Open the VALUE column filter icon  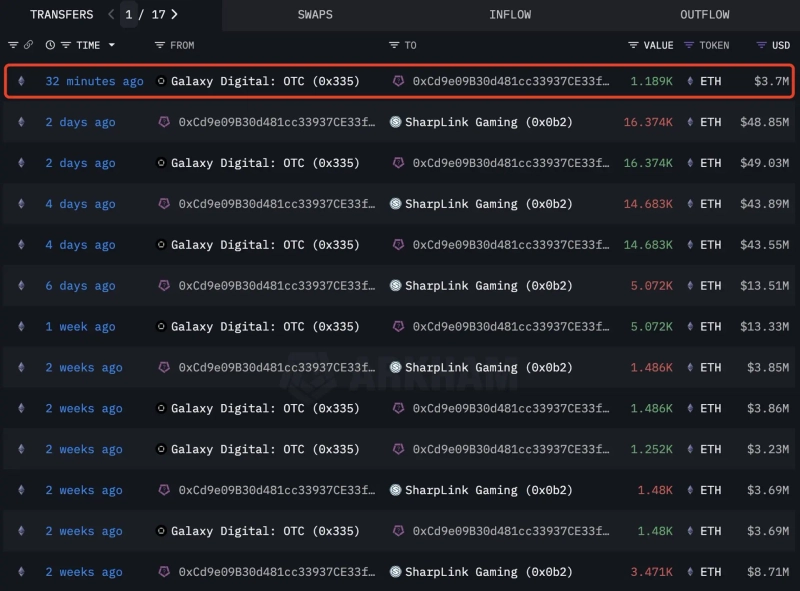pos(633,45)
